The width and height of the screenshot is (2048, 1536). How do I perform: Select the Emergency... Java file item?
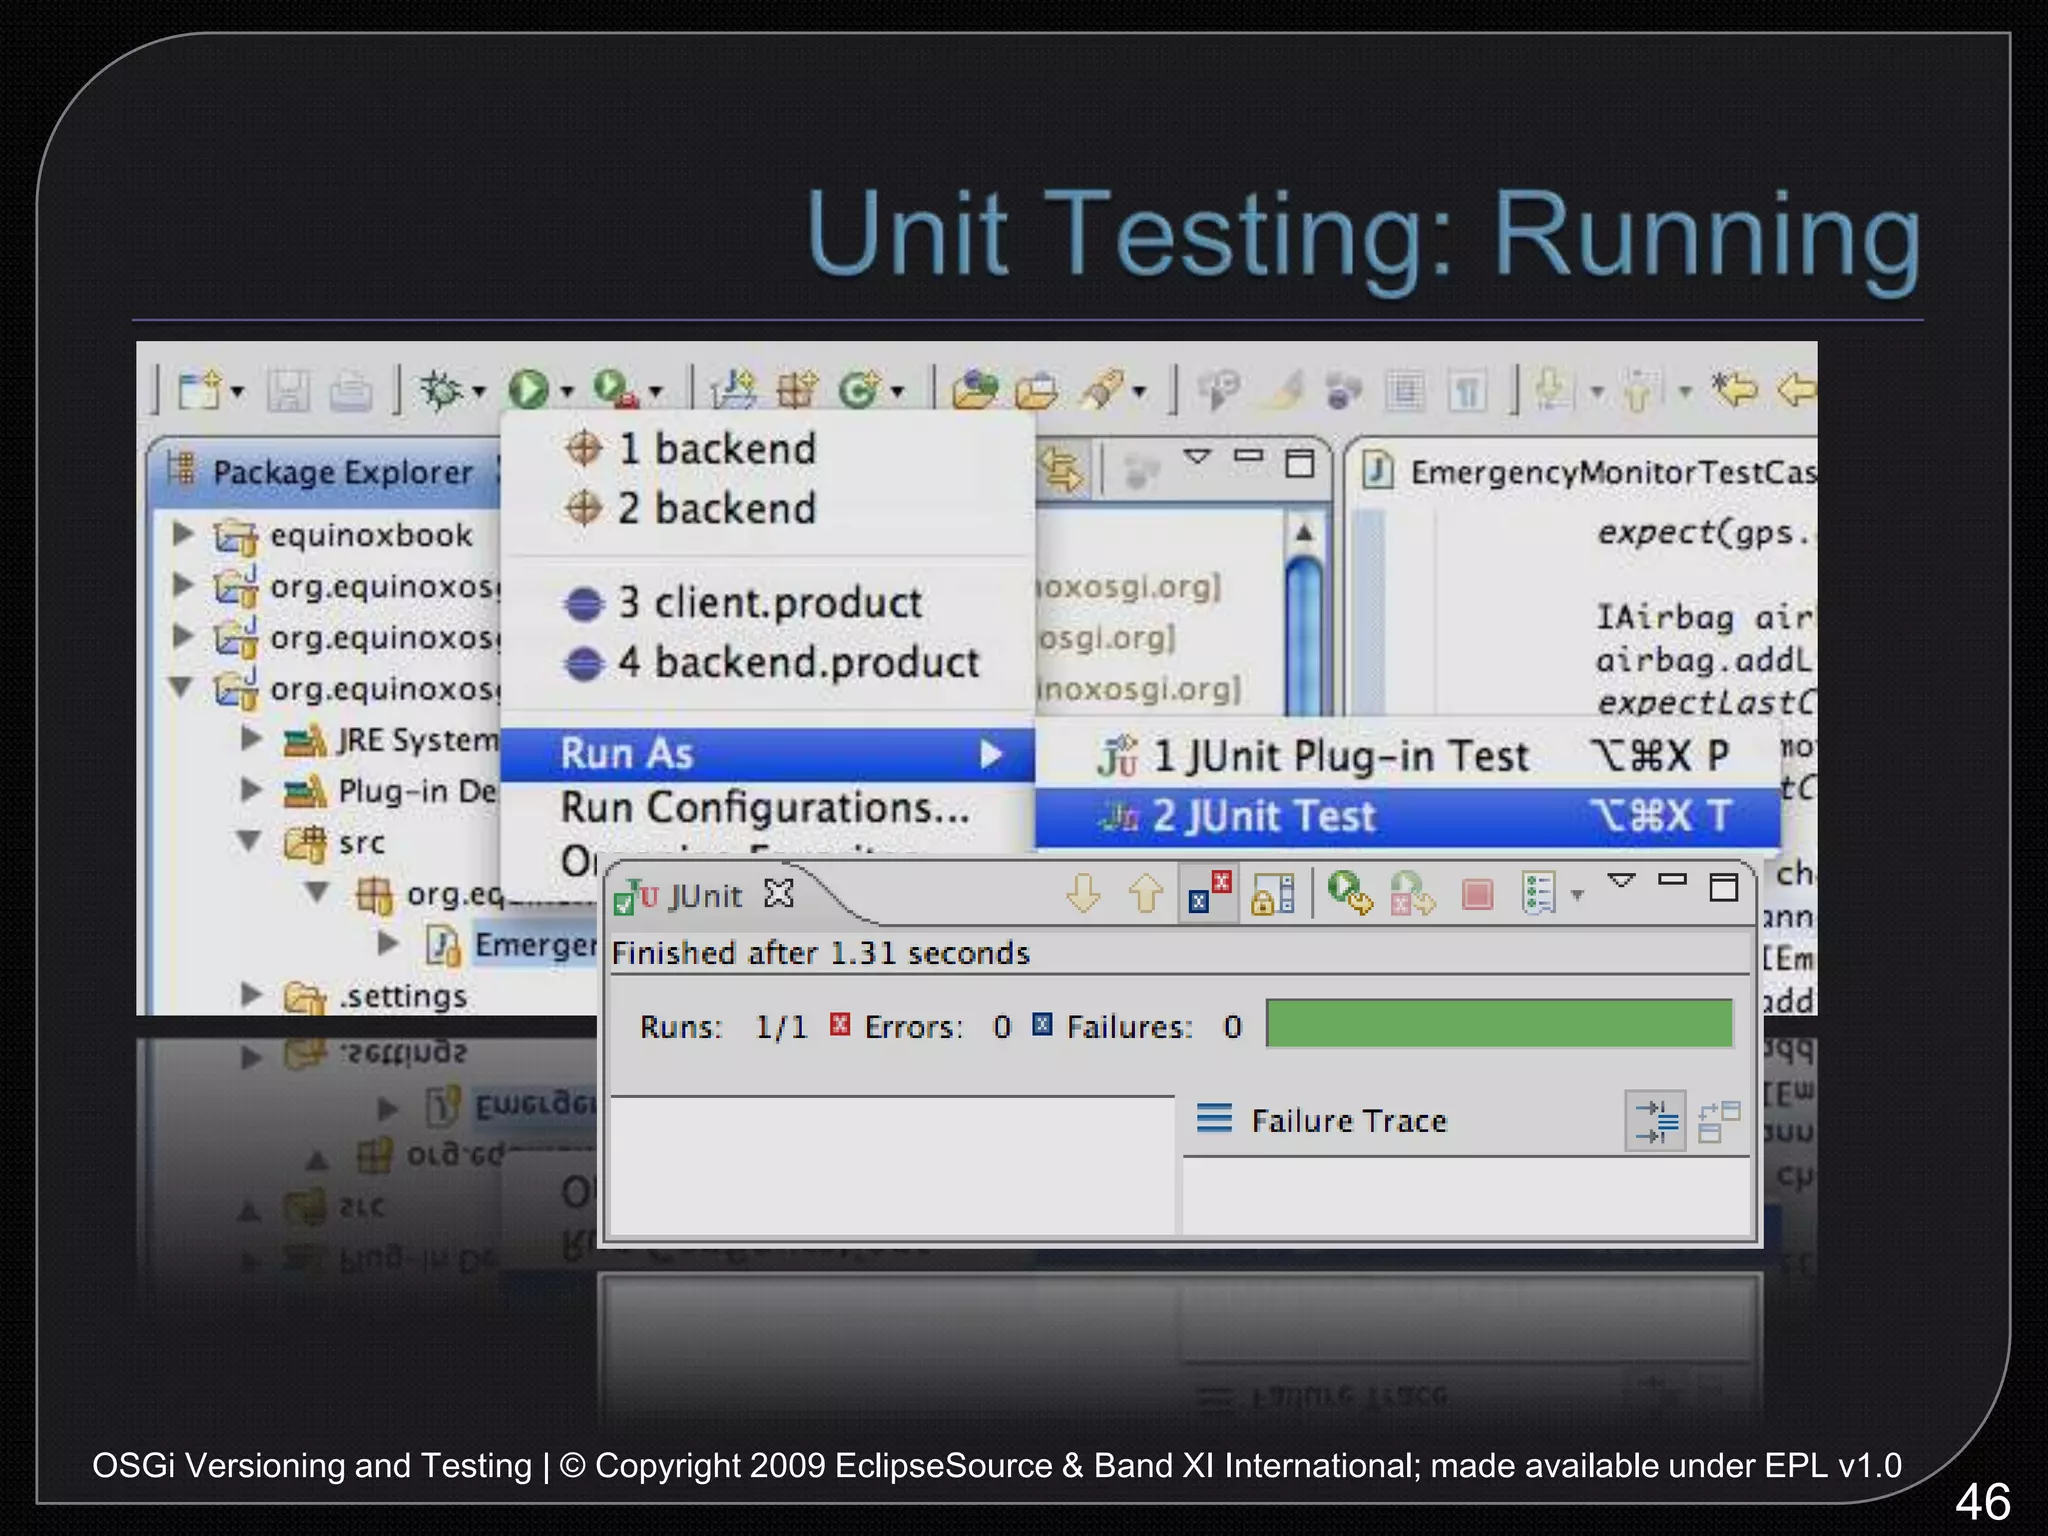click(512, 945)
